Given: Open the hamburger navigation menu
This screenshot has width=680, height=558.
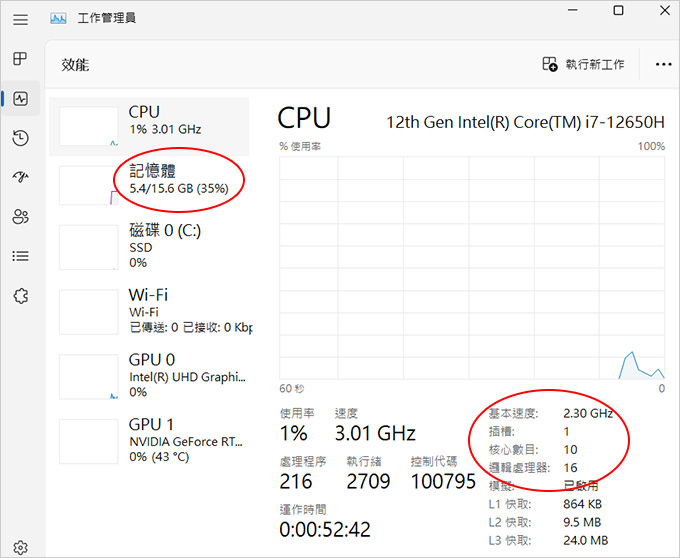Looking at the screenshot, I should 20,20.
